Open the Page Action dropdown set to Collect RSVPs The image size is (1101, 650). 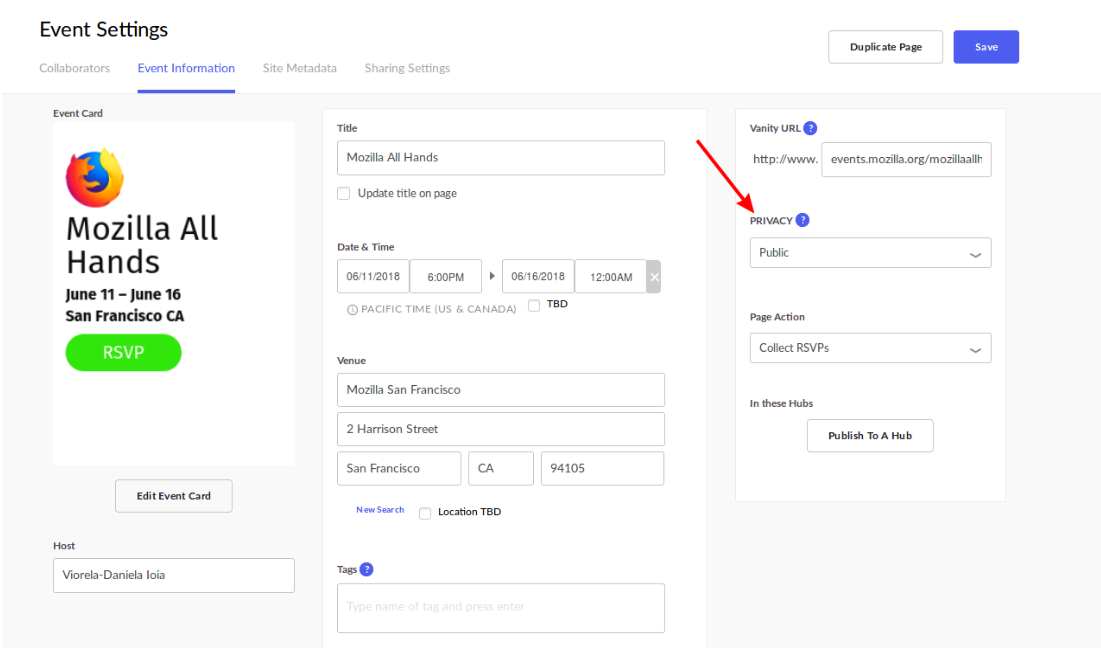click(x=870, y=348)
